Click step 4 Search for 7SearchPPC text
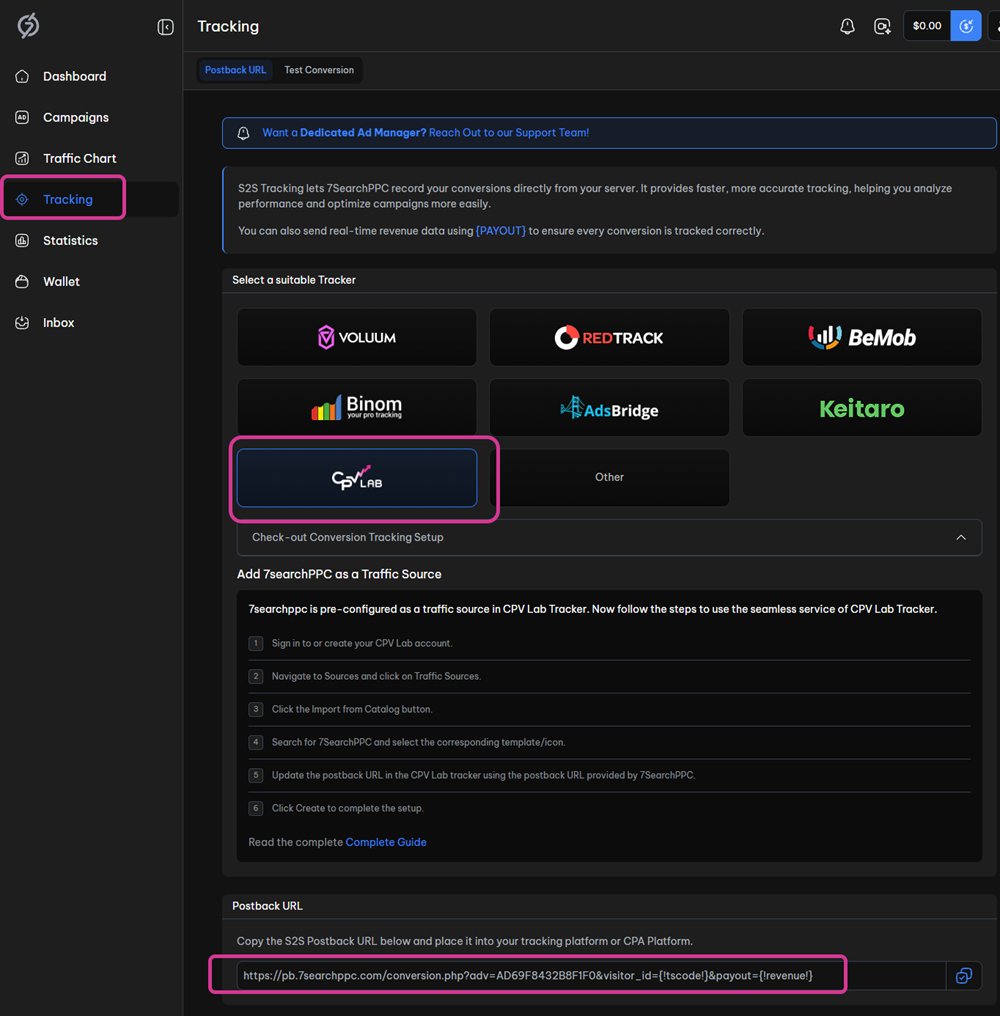This screenshot has height=1016, width=1000. 418,743
